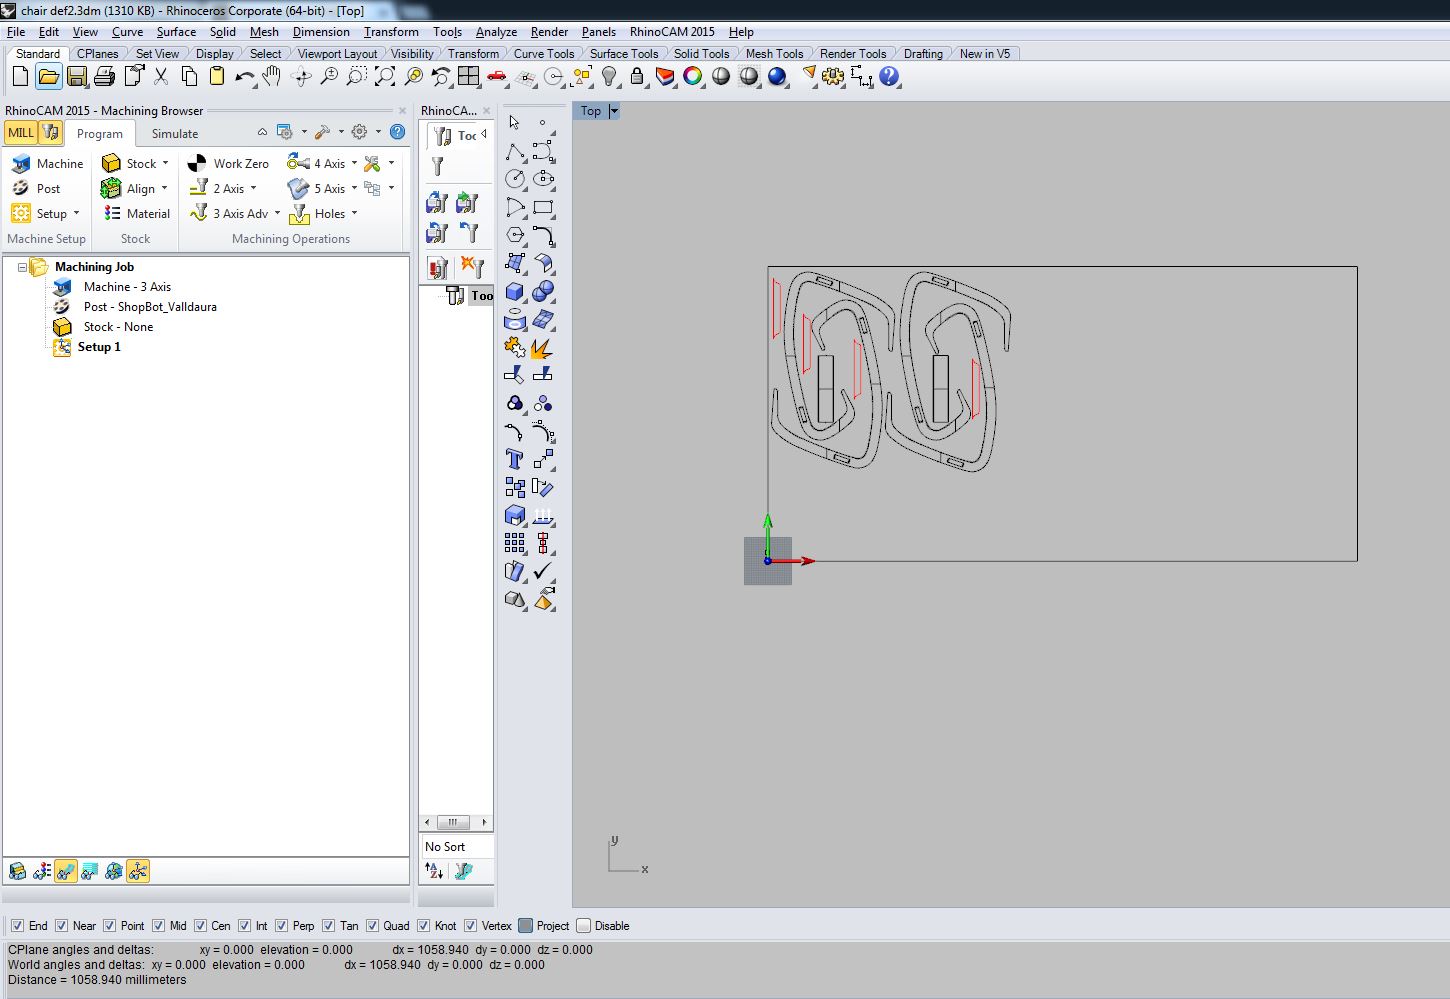Toggle the Project osnap checkbox
Image resolution: width=1450 pixels, height=999 pixels.
(525, 926)
